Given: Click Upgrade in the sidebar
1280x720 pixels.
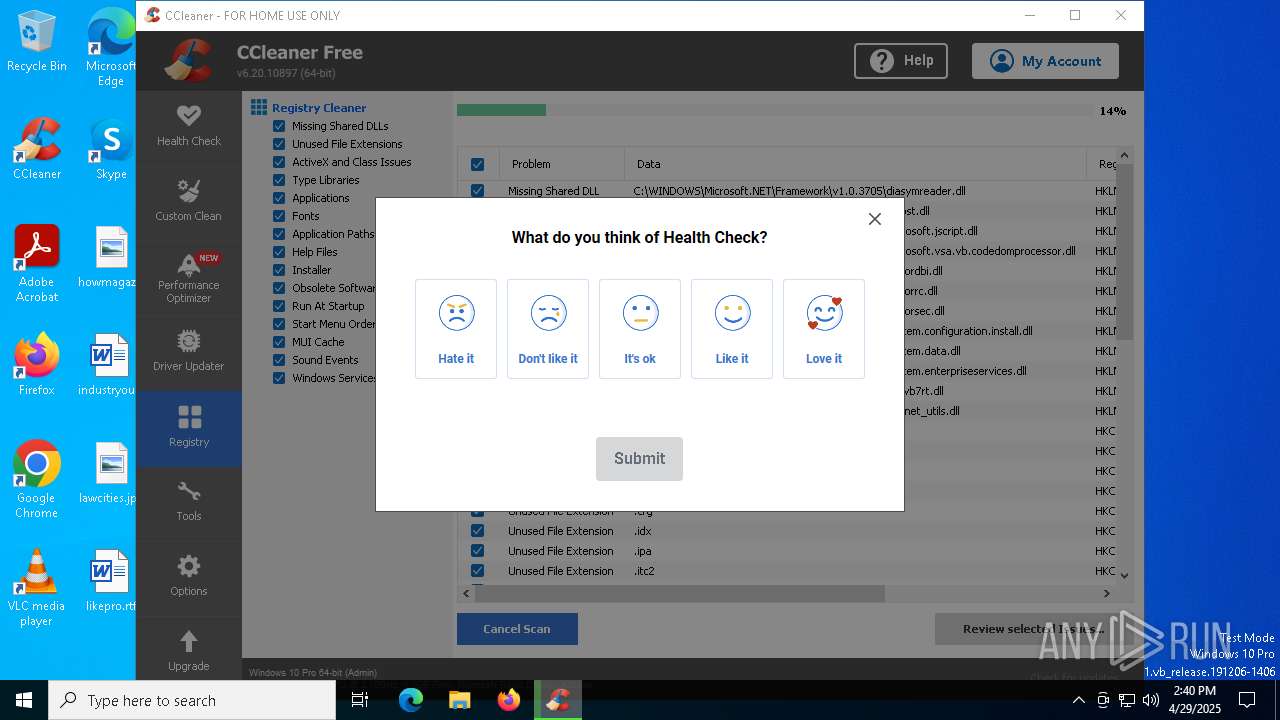Looking at the screenshot, I should (189, 651).
